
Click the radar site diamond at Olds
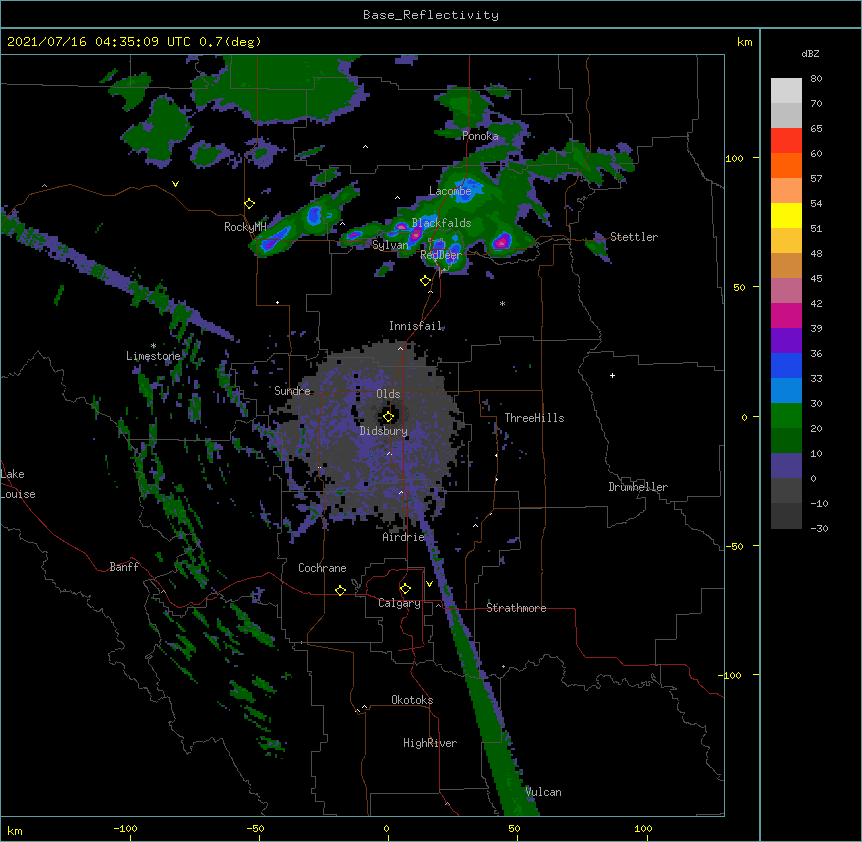coord(388,417)
